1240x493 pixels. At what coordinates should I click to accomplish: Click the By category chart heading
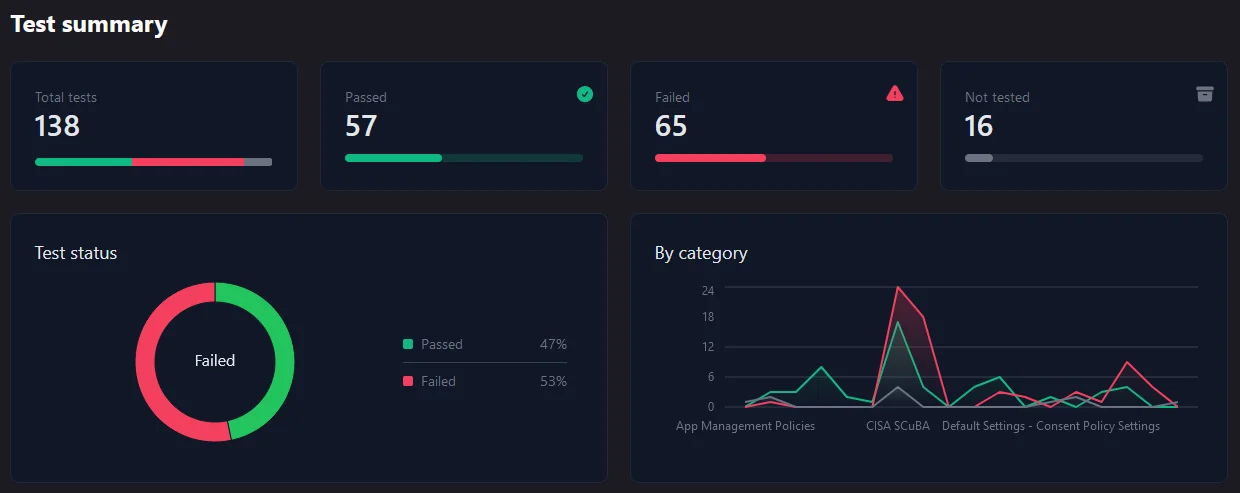(x=701, y=253)
